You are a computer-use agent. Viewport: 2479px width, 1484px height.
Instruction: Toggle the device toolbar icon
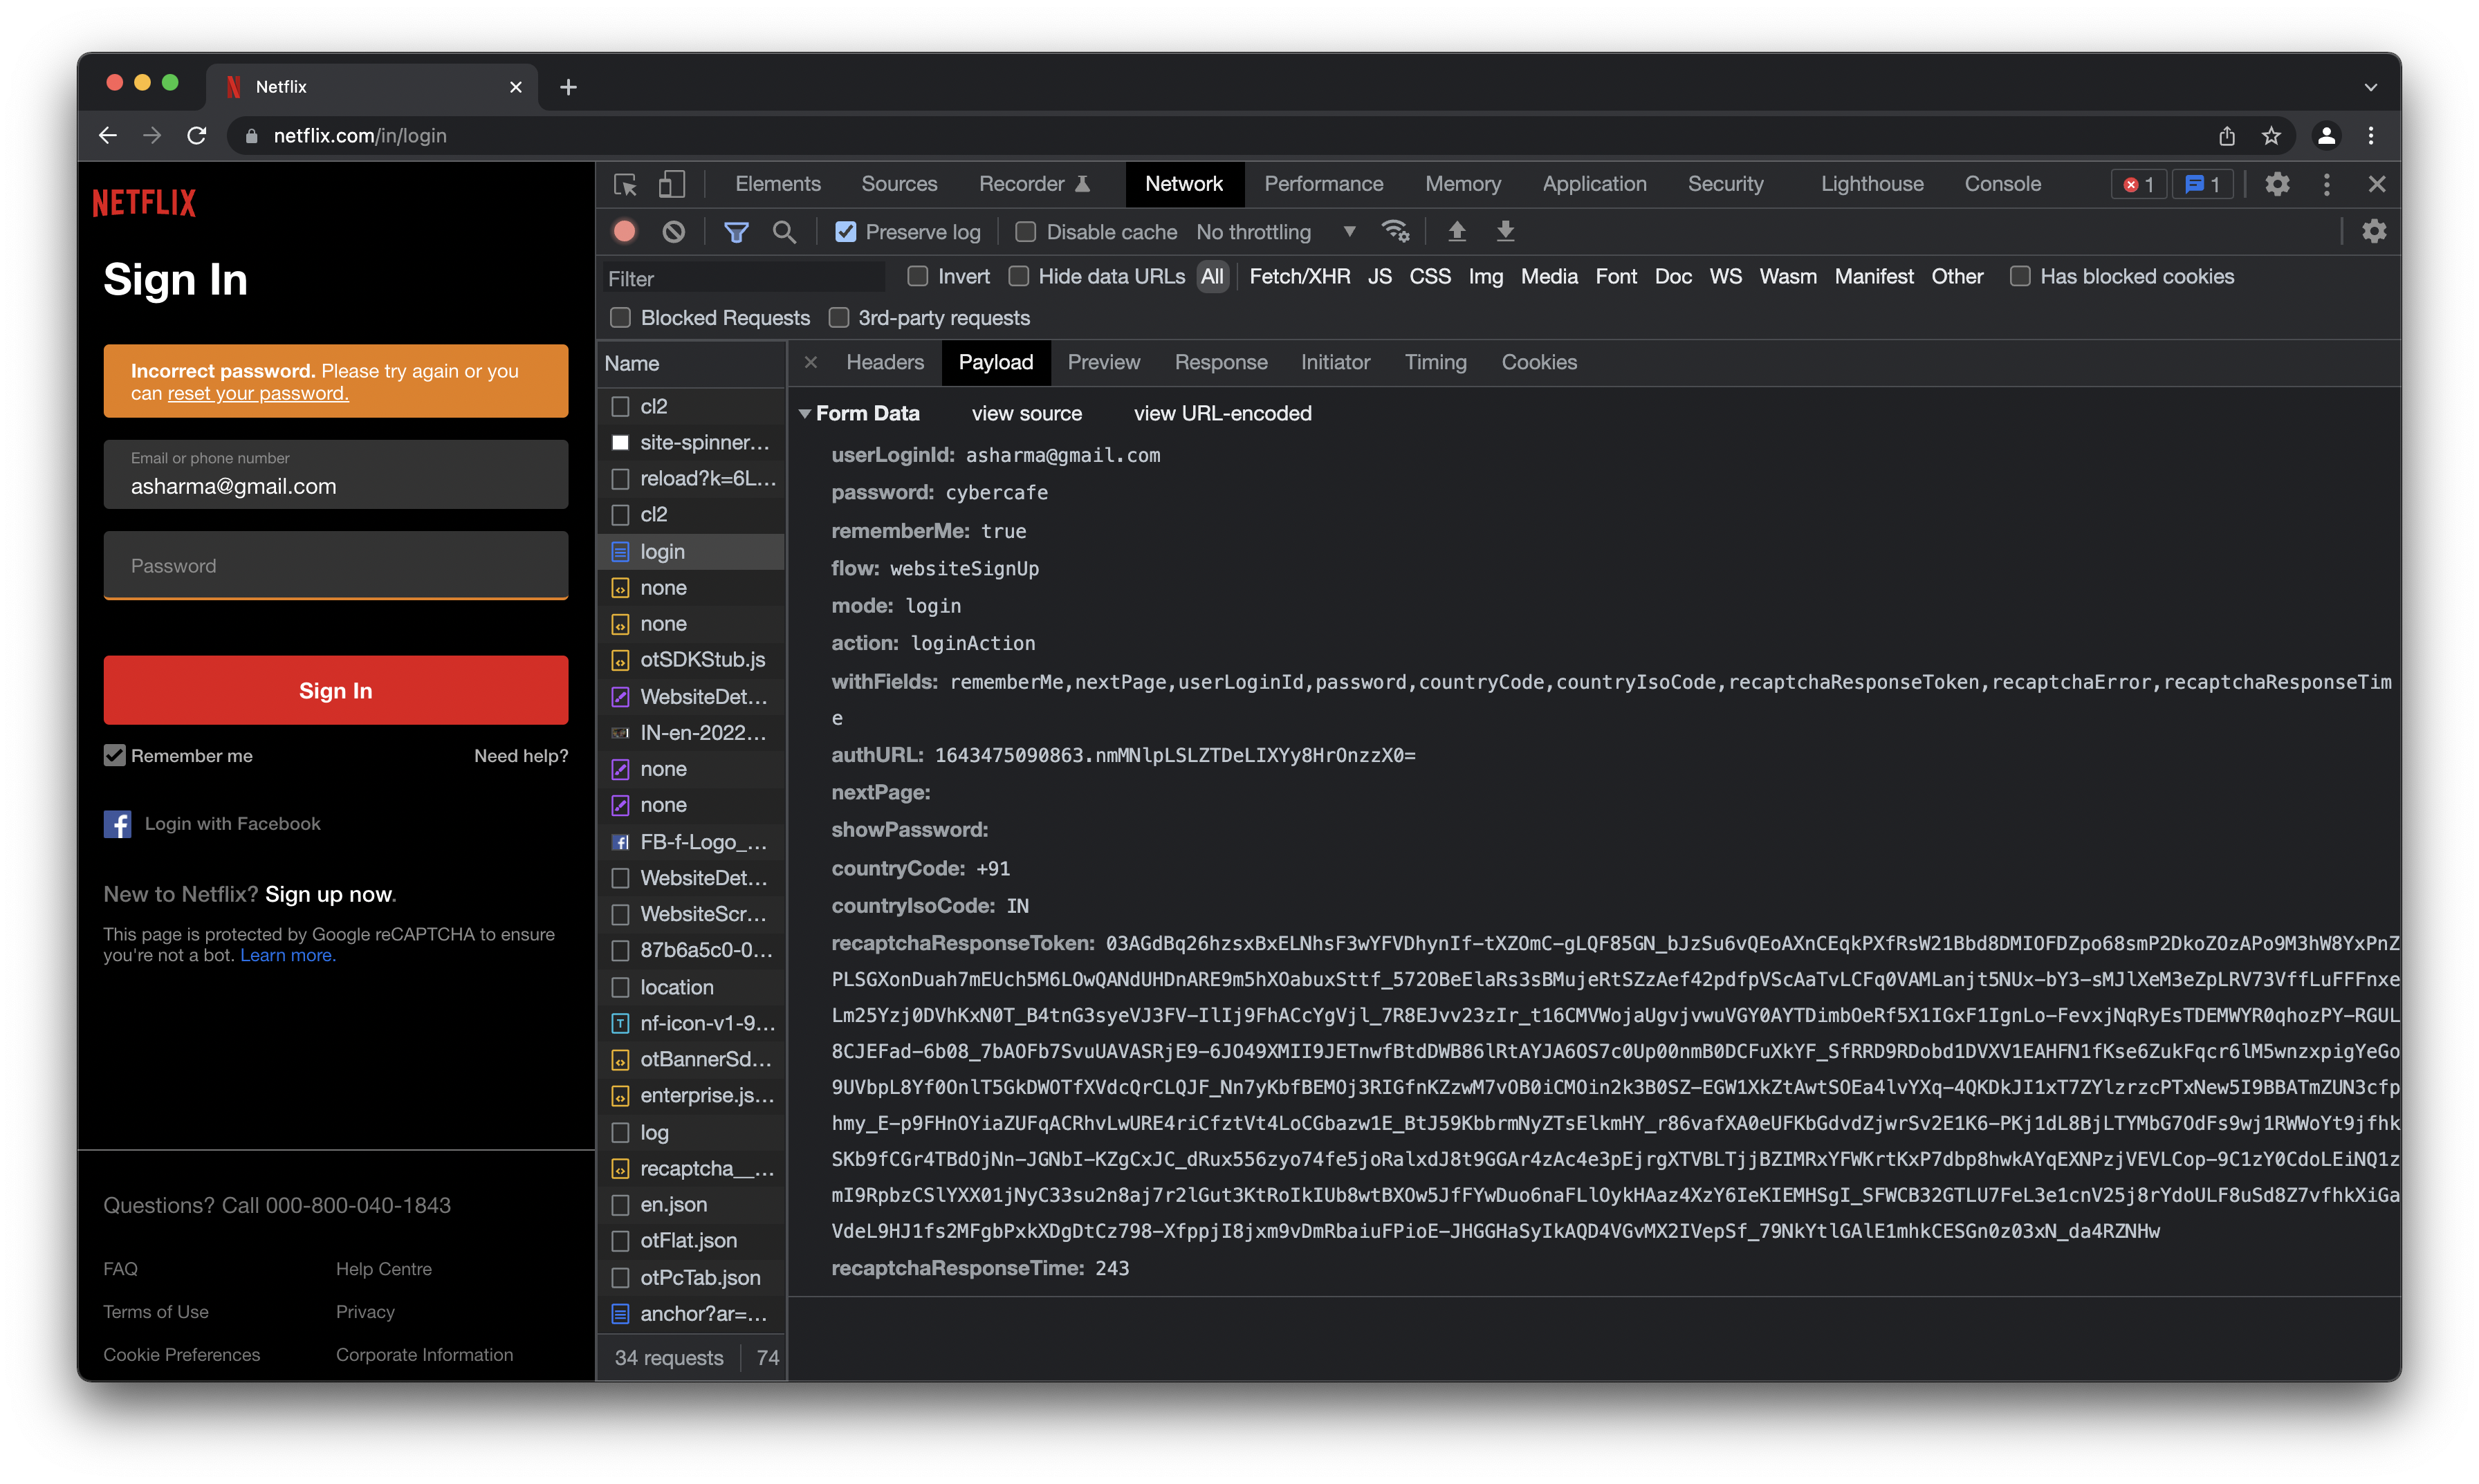[x=671, y=184]
